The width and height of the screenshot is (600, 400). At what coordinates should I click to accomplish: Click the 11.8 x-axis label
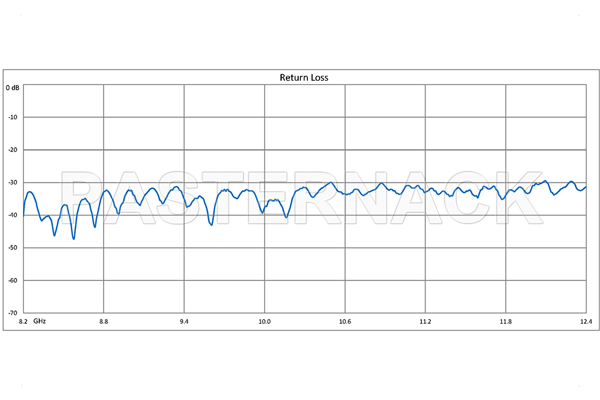(506, 322)
